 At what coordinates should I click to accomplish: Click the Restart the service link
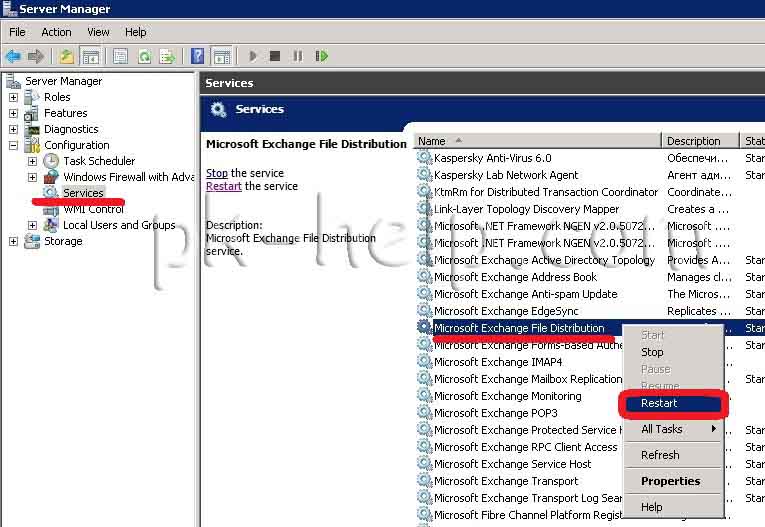223,186
